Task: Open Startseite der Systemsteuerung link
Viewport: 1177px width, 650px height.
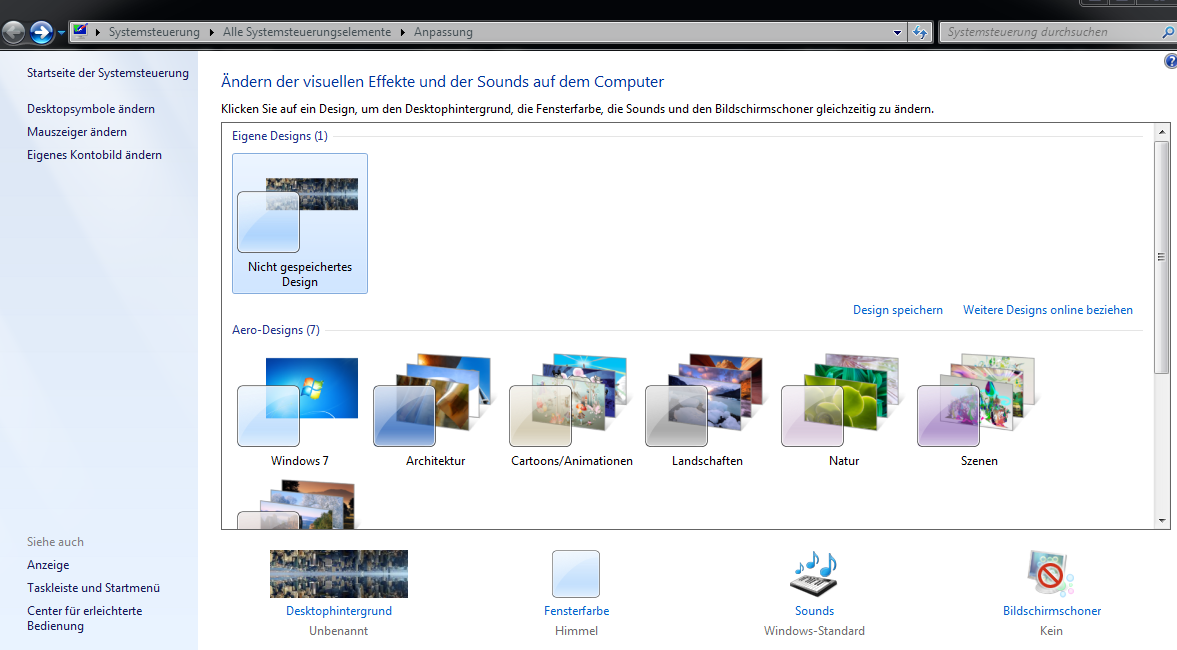Action: [x=108, y=73]
